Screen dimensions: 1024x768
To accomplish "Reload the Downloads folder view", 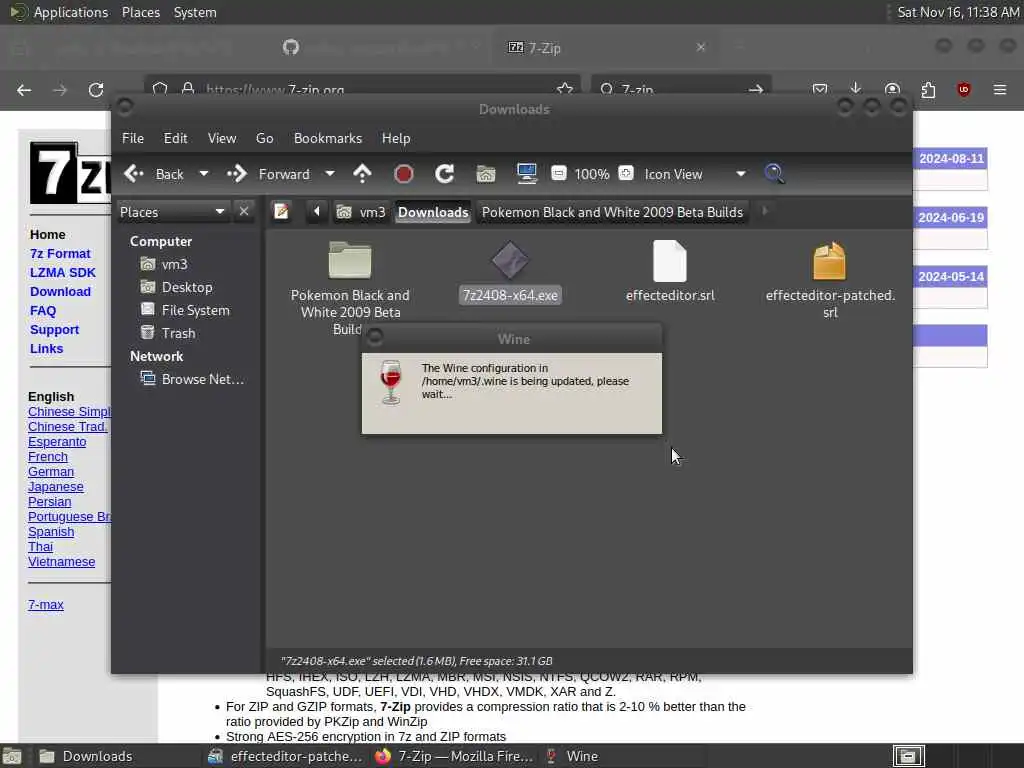I will point(445,174).
